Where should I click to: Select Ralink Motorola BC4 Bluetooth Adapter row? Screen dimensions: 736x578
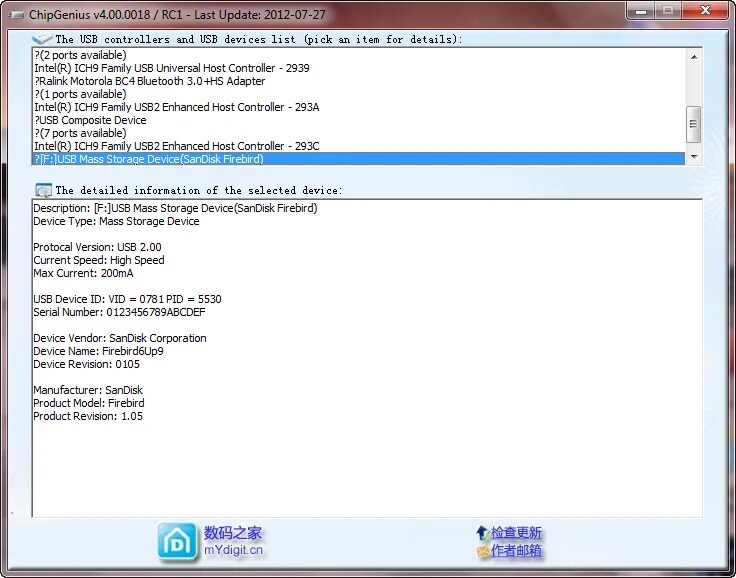coord(359,81)
